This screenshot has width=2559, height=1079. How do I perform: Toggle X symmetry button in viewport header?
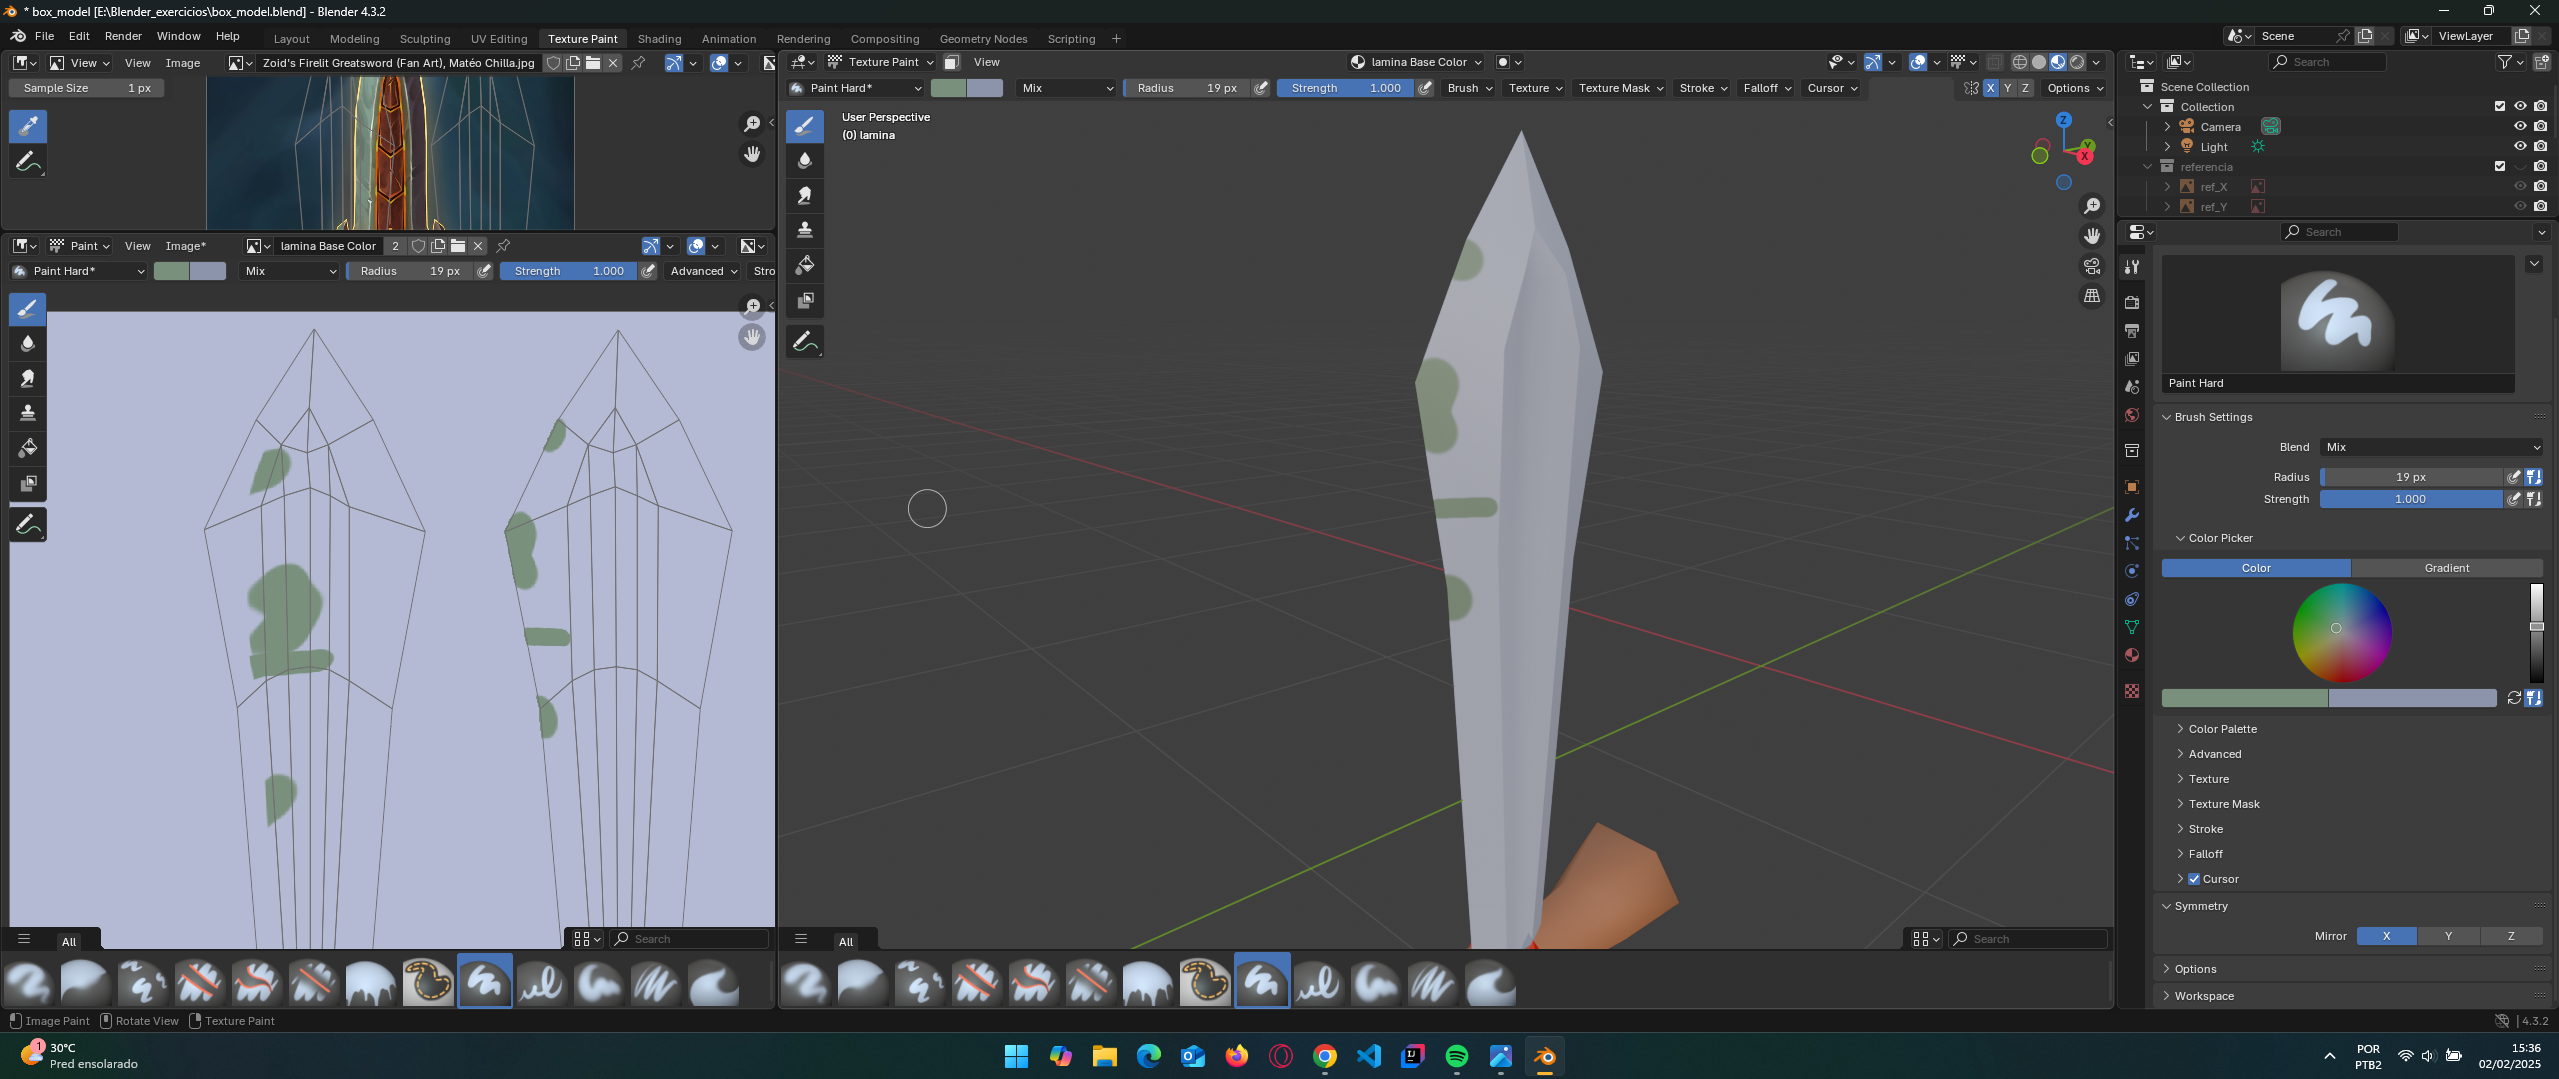coord(1990,88)
